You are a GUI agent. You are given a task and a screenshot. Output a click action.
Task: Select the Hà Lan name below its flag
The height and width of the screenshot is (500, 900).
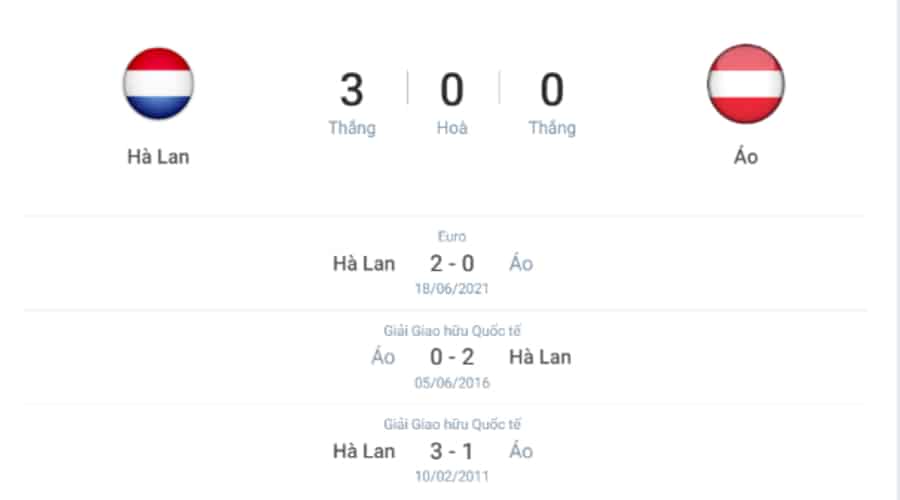pos(158,157)
